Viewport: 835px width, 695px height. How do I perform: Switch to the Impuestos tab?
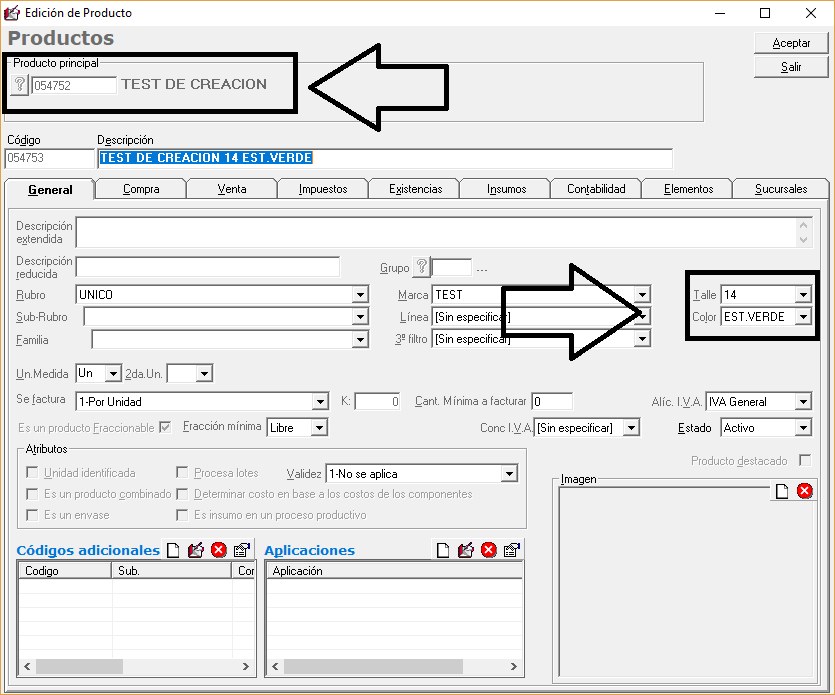(x=322, y=189)
